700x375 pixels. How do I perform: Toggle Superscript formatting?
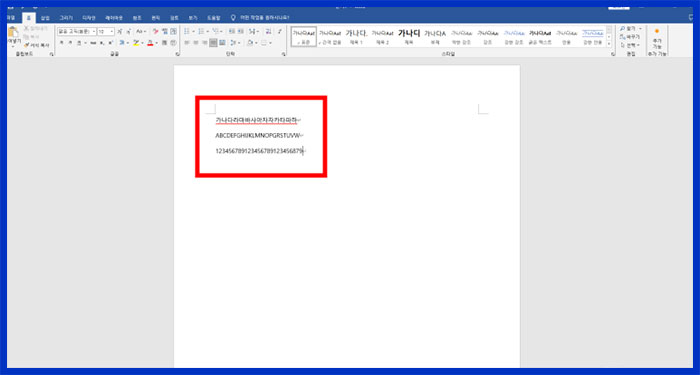coord(110,43)
